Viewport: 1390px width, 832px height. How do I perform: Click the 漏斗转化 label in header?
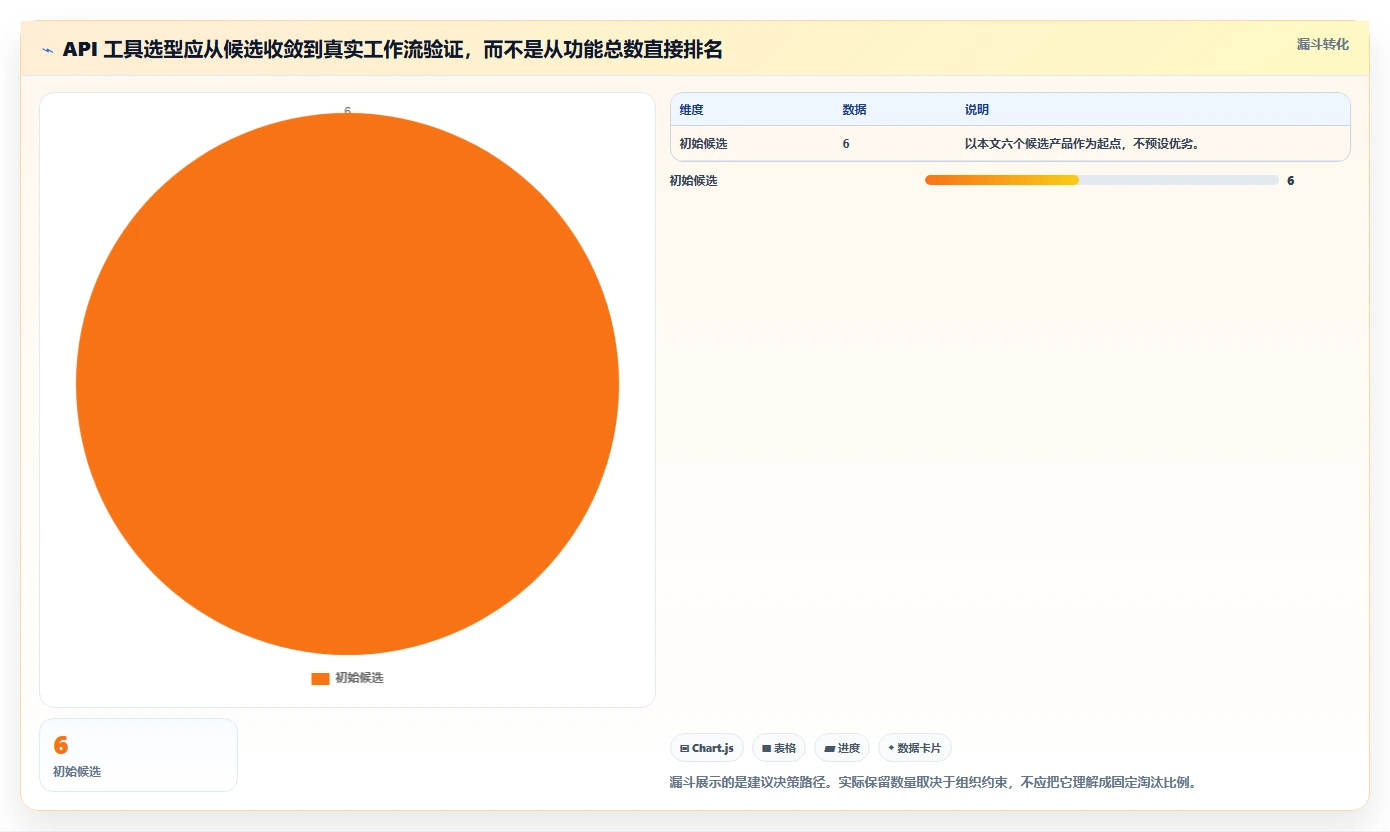pyautogui.click(x=1323, y=44)
